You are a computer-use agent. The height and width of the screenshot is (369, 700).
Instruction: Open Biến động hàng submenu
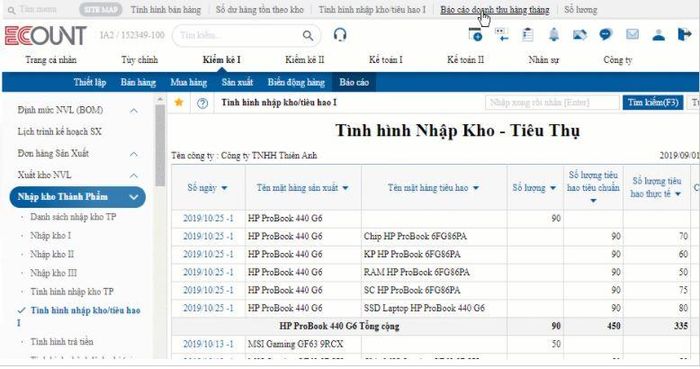[x=296, y=82]
